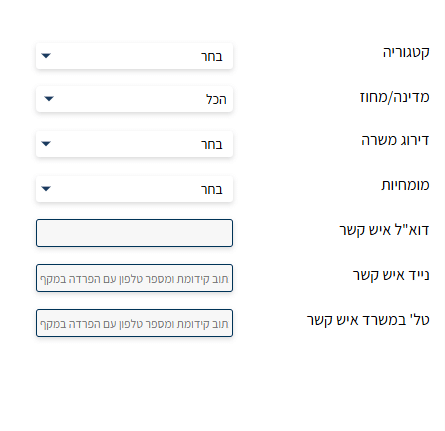This screenshot has height=431, width=445.
Task: Focus the דוא"ל איש קשר email field
Action: point(134,233)
